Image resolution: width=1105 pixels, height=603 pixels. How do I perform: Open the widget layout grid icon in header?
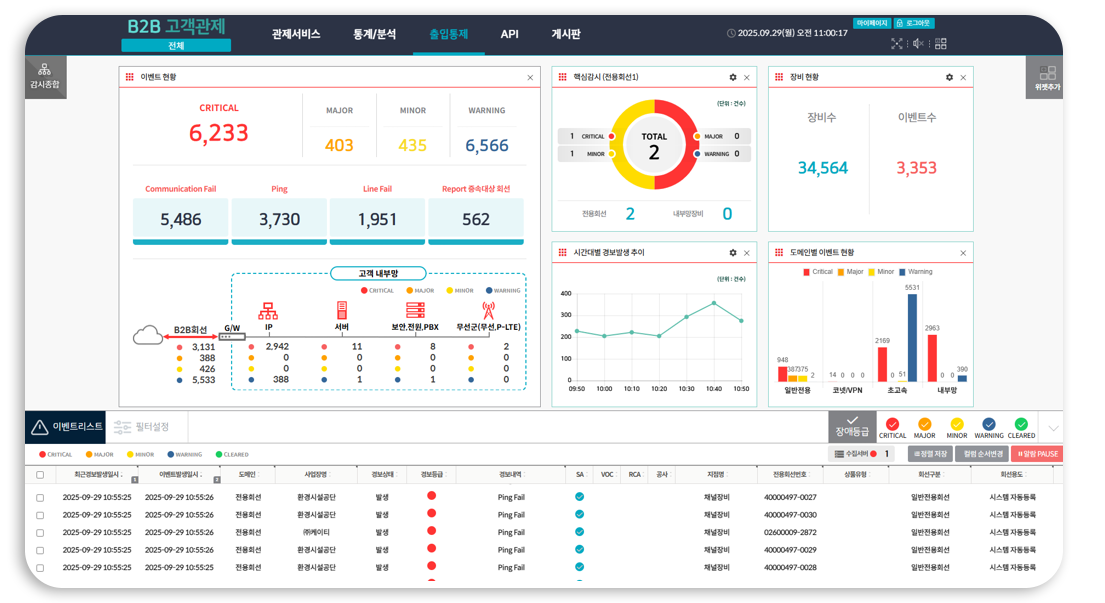point(941,44)
